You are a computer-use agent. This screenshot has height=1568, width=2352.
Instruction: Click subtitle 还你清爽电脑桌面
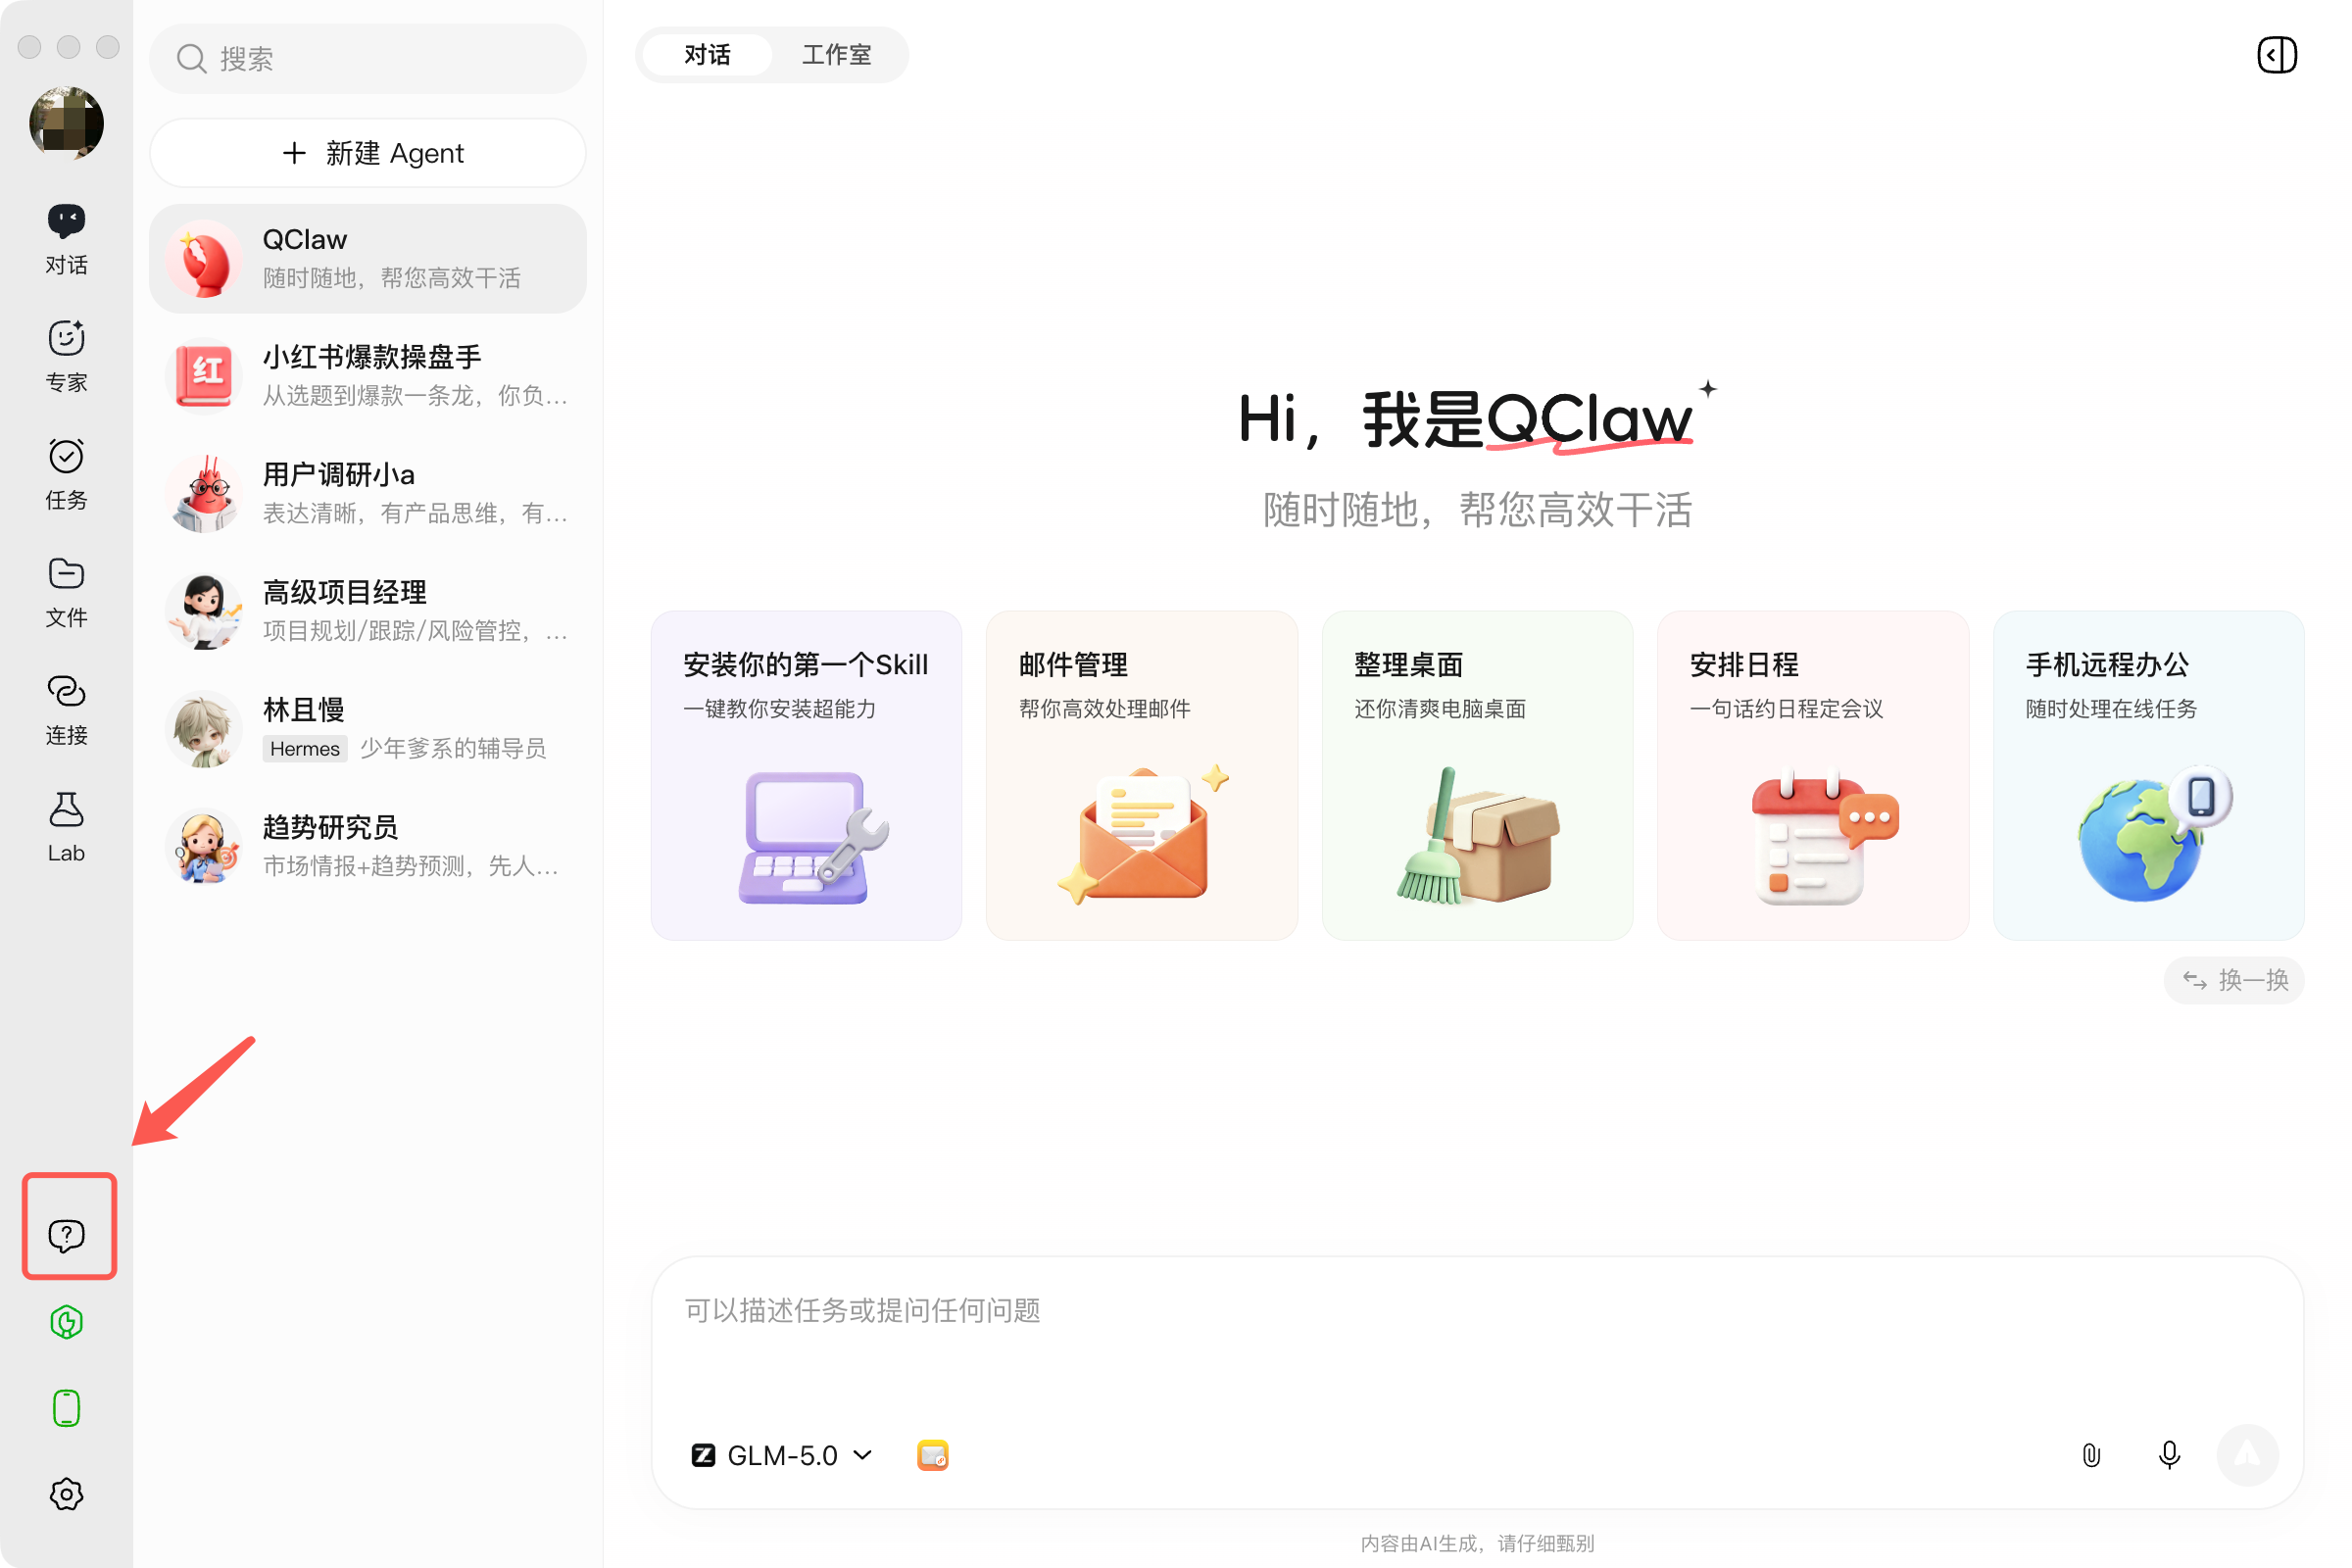pos(1440,709)
